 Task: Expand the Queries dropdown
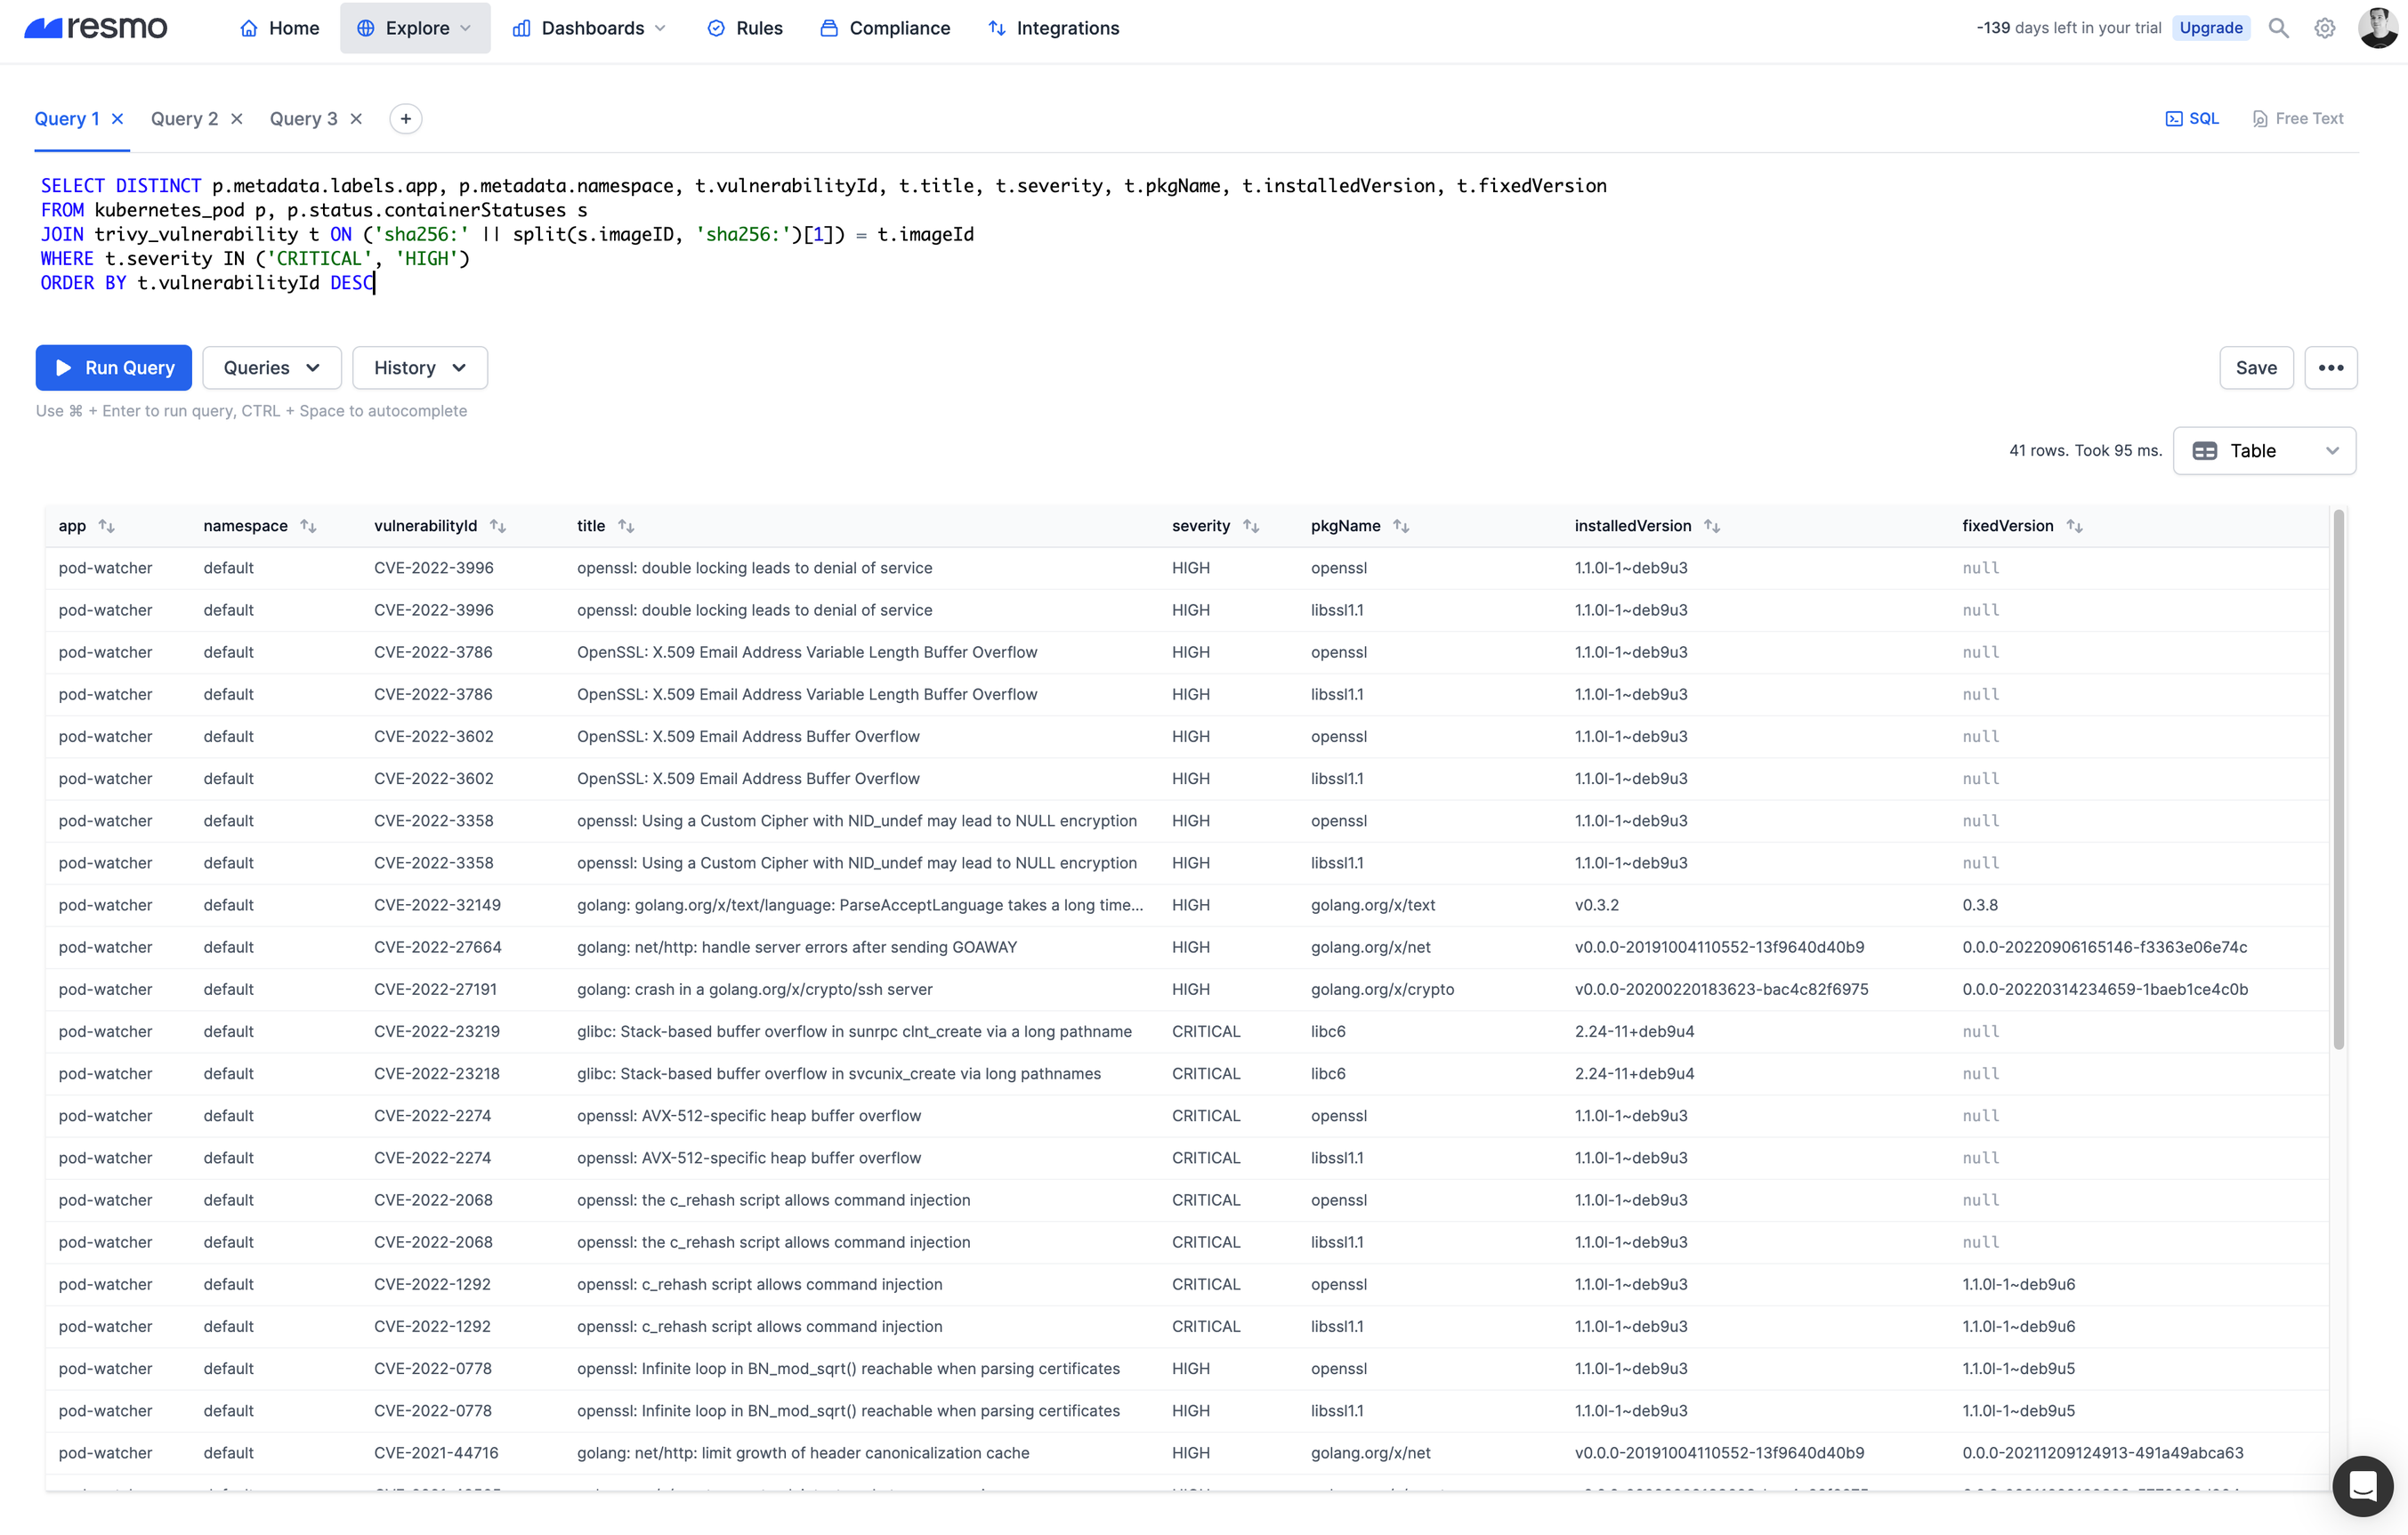[x=271, y=368]
